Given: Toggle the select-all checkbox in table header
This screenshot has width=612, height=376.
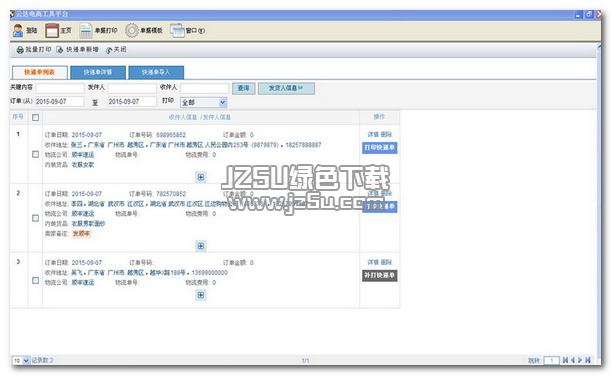Looking at the screenshot, I should [x=36, y=117].
